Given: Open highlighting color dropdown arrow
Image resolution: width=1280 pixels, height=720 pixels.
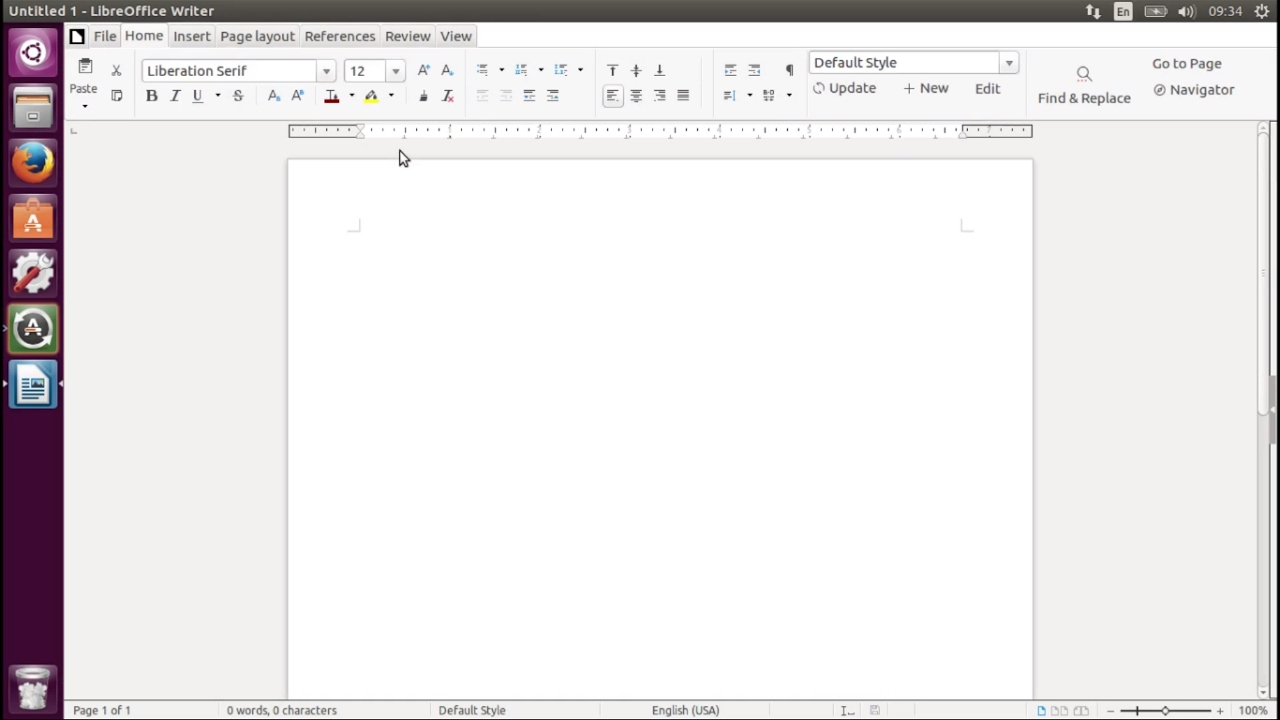Looking at the screenshot, I should coord(391,96).
